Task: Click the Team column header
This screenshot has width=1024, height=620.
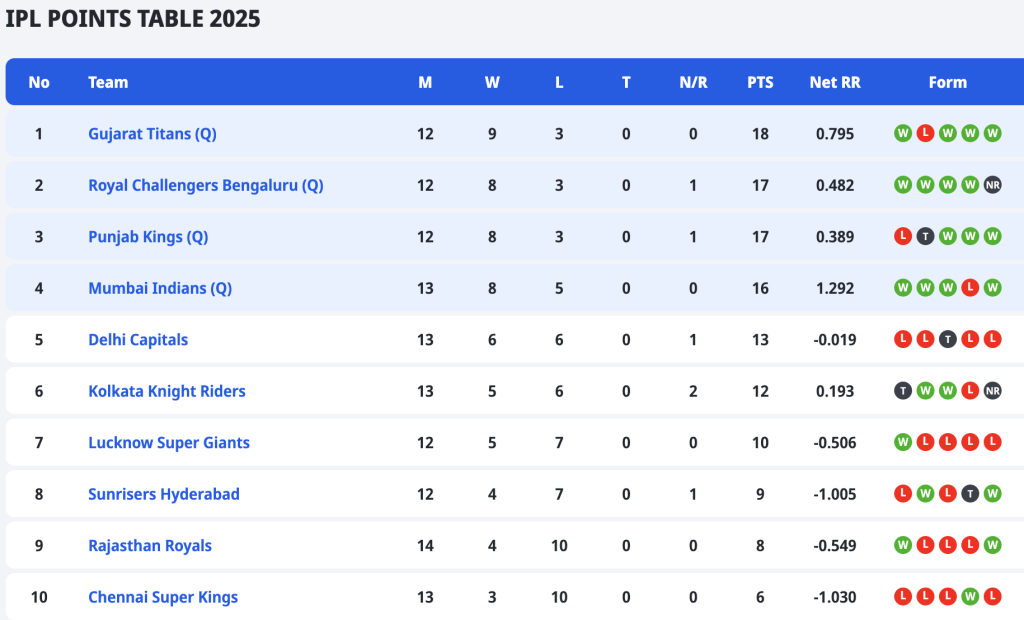Action: click(x=108, y=82)
